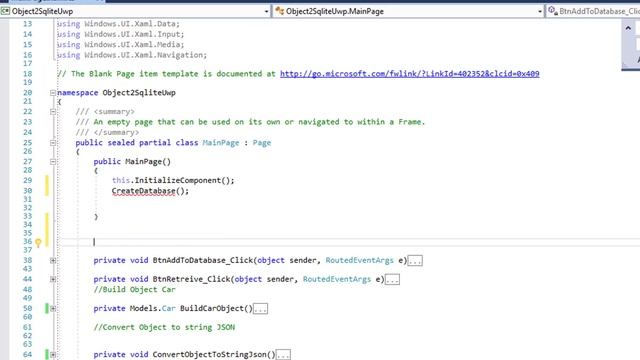Screen dimensions: 640x360
Task: Open the BtnAddToDatabase_Click member dropdown
Action: (x=593, y=11)
